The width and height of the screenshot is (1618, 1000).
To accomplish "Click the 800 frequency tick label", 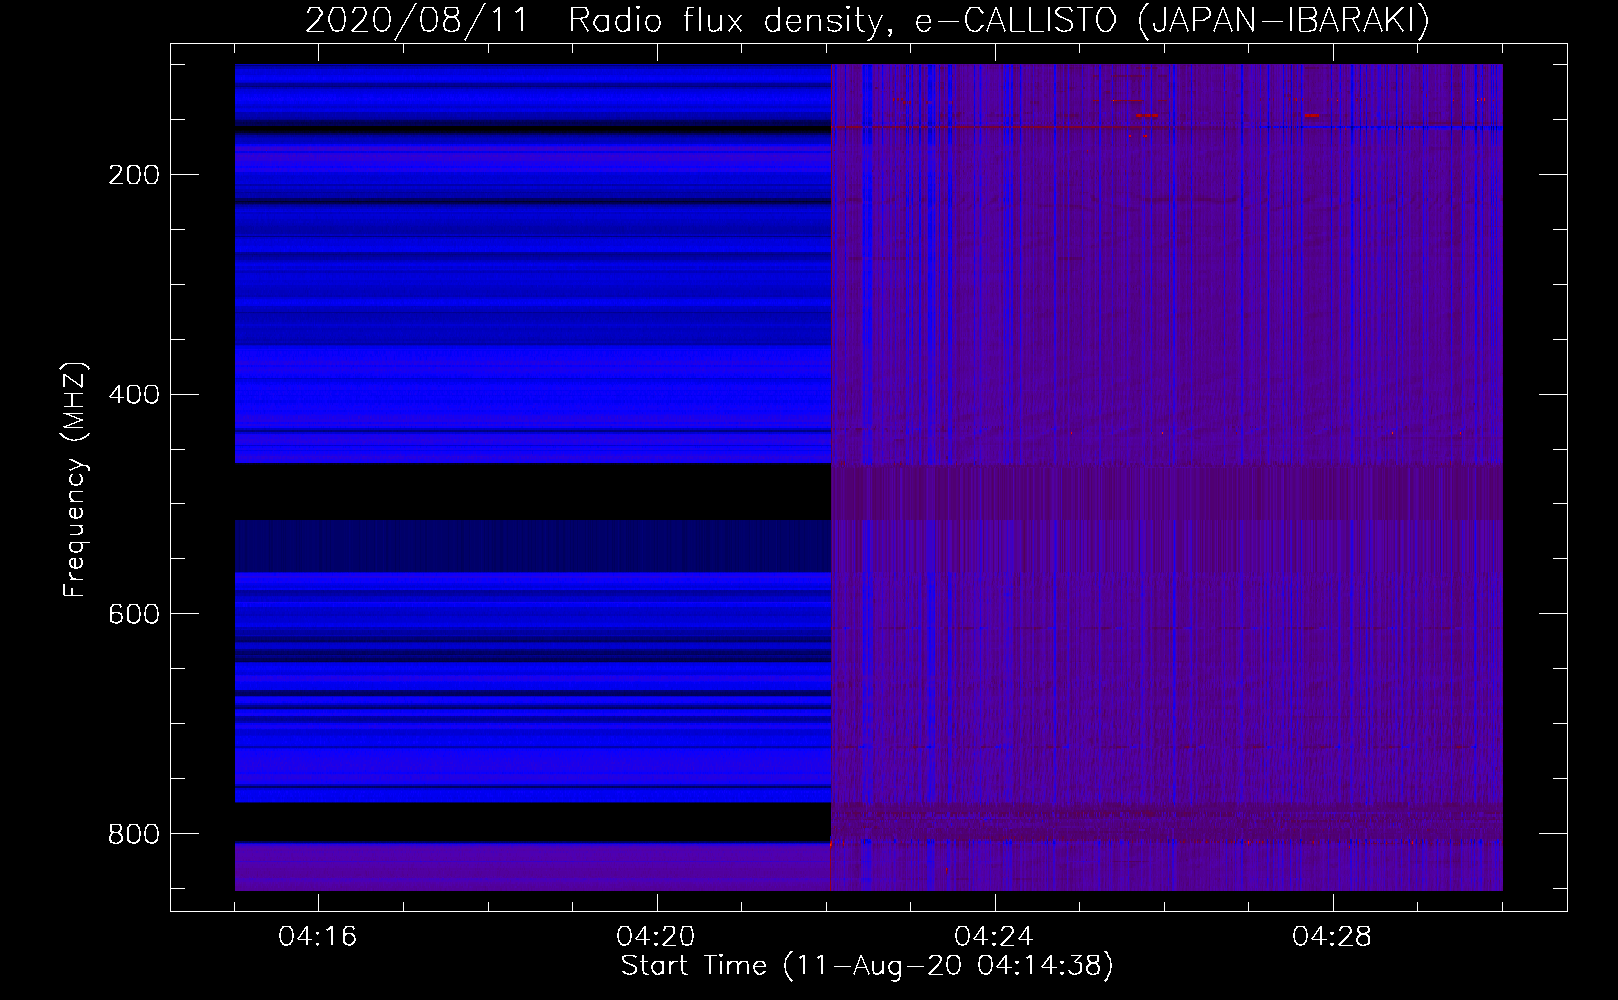I will [x=134, y=834].
